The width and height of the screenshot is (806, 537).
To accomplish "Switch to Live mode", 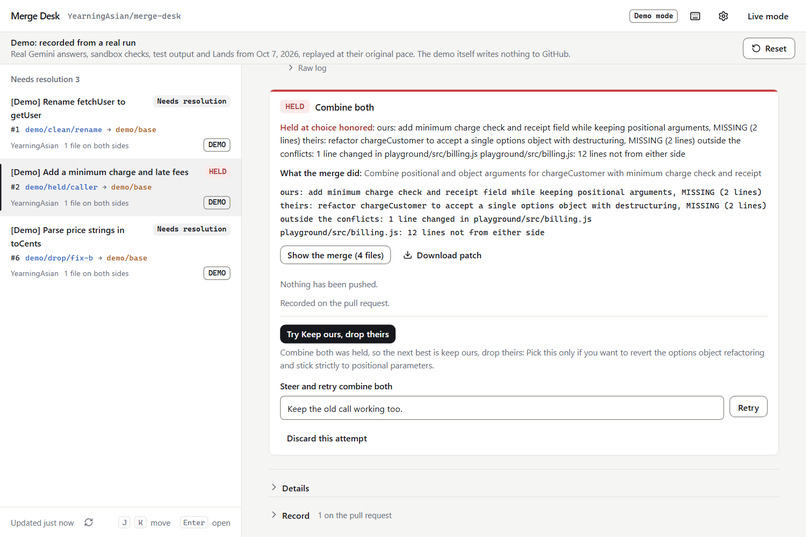I will 767,16.
